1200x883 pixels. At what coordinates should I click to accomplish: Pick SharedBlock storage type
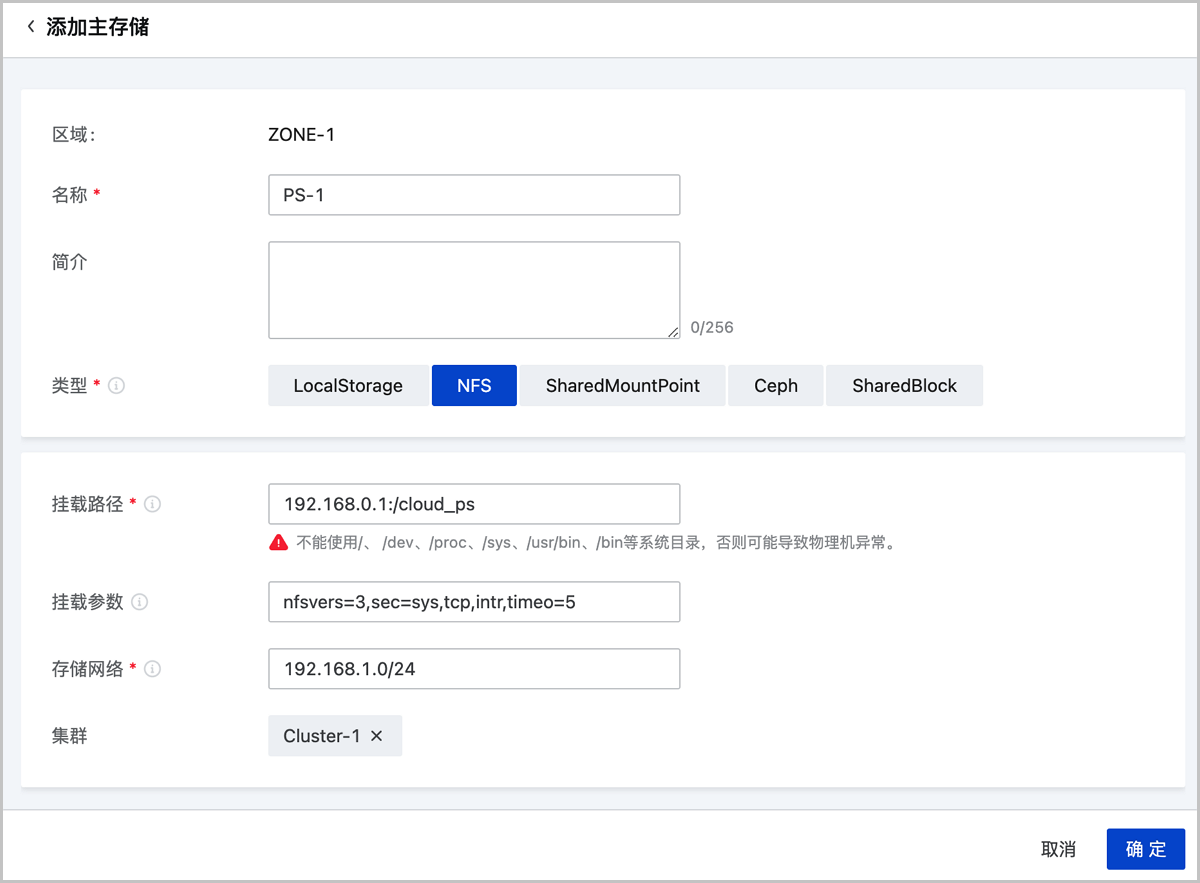point(904,386)
